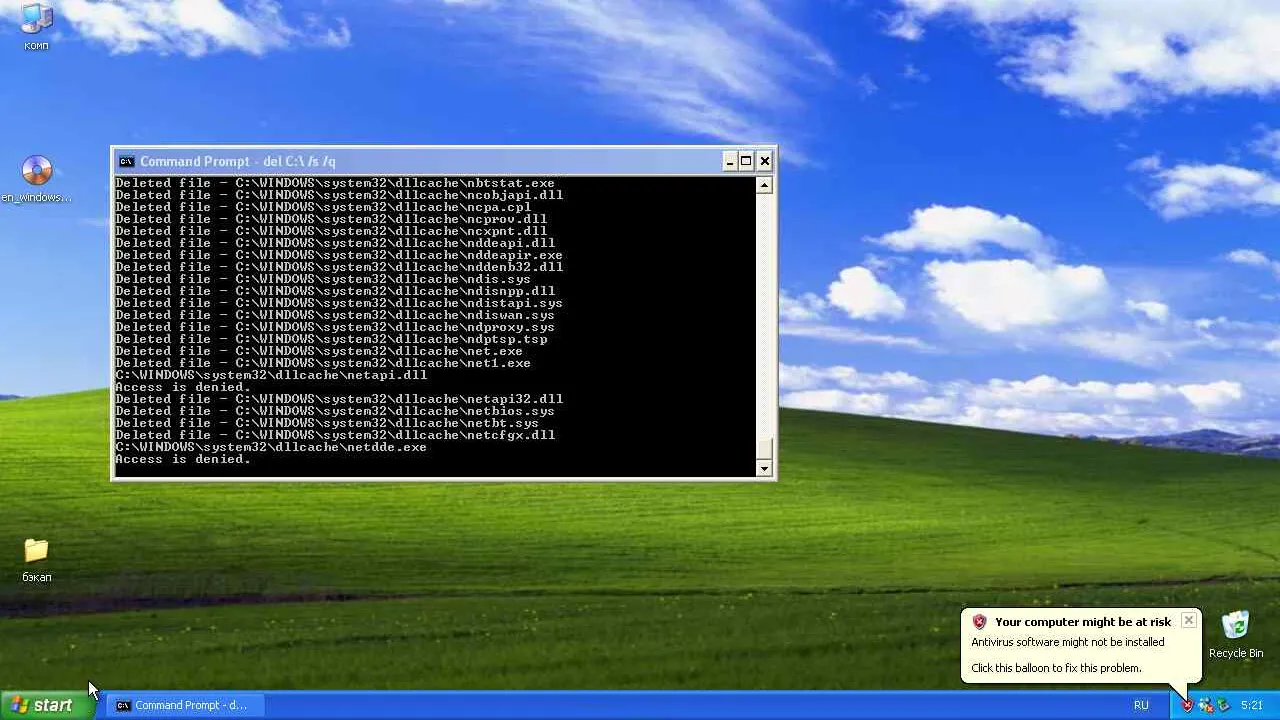Click the 'Your computer might be at risk' balloon title
1280x720 pixels.
pyautogui.click(x=1083, y=622)
